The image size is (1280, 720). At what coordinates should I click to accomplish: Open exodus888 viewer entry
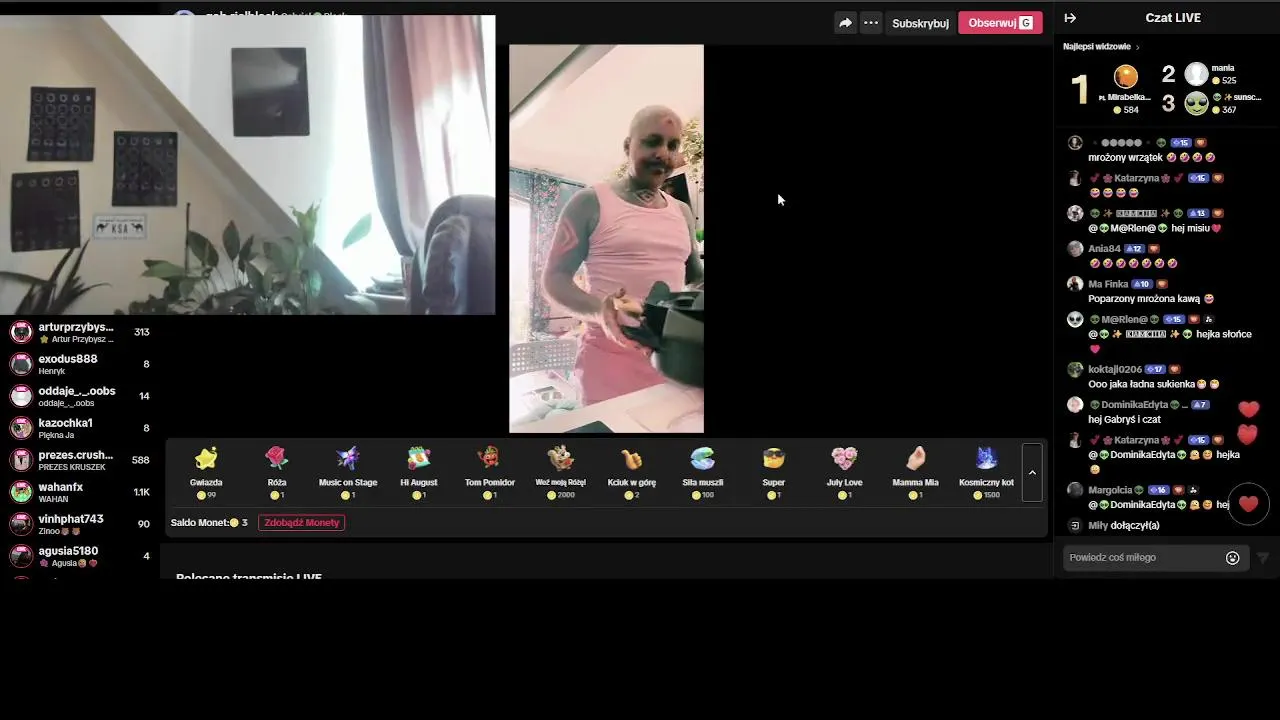pyautogui.click(x=80, y=364)
